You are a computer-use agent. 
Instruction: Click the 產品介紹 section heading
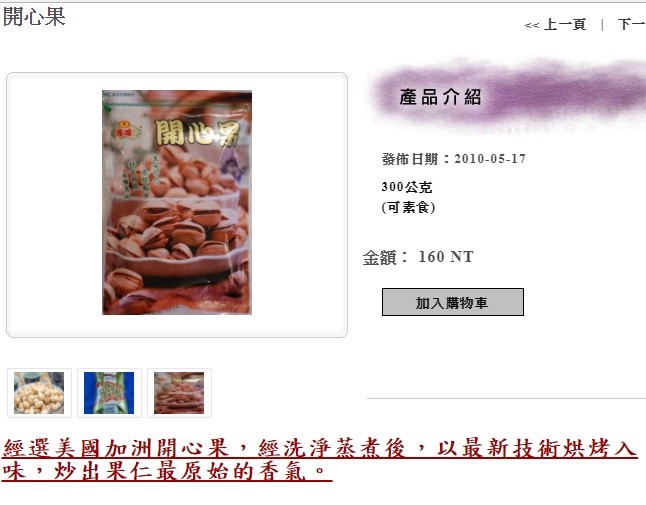[x=440, y=98]
